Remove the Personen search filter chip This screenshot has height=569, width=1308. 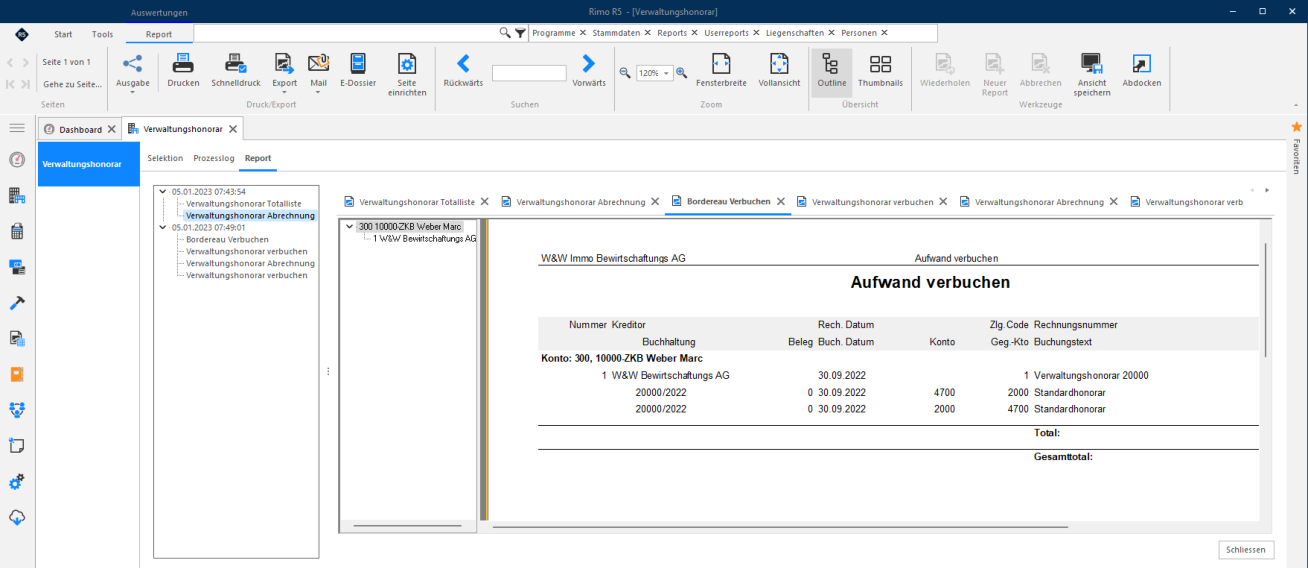click(884, 33)
